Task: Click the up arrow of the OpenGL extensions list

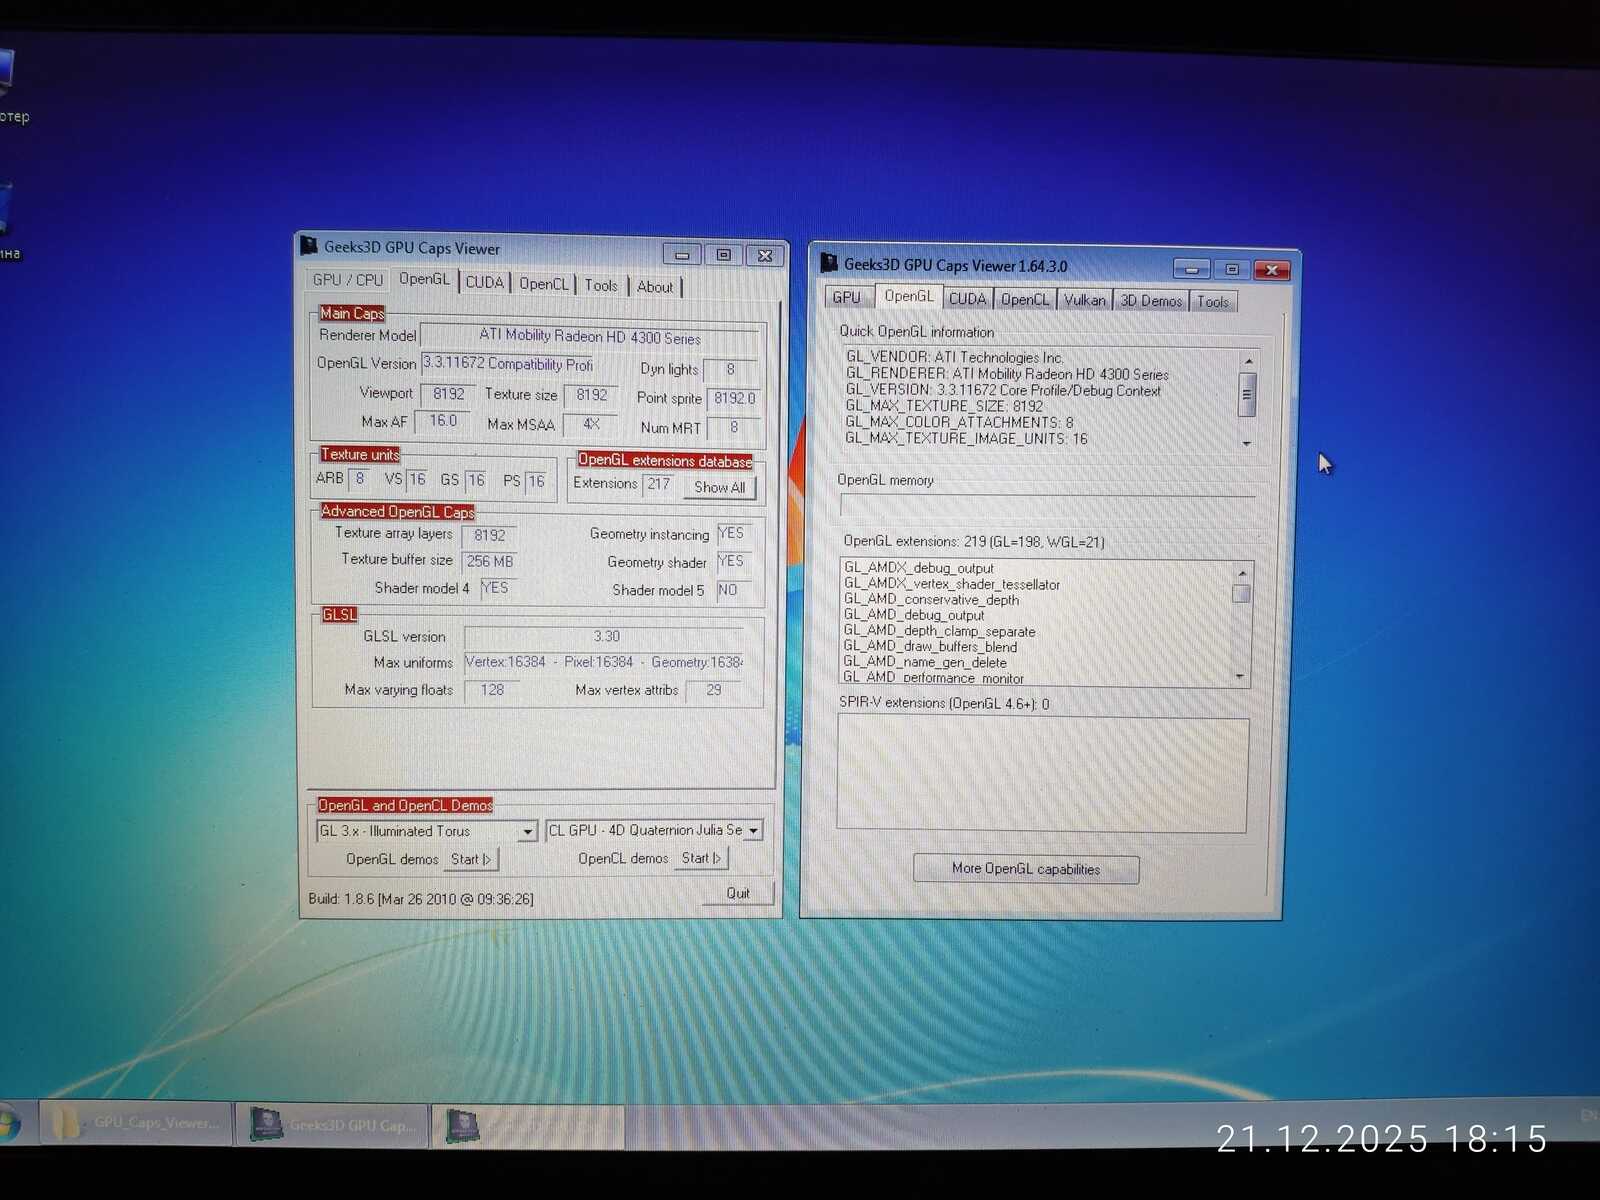Action: coord(1242,573)
